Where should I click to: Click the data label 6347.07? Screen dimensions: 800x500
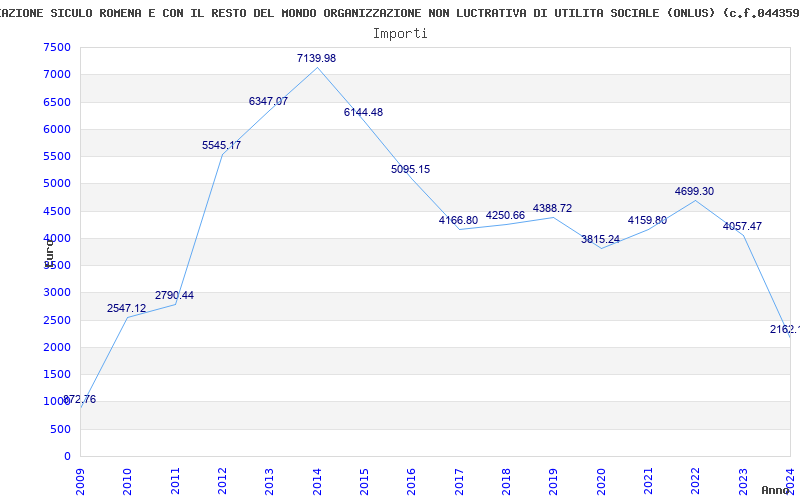(x=268, y=101)
